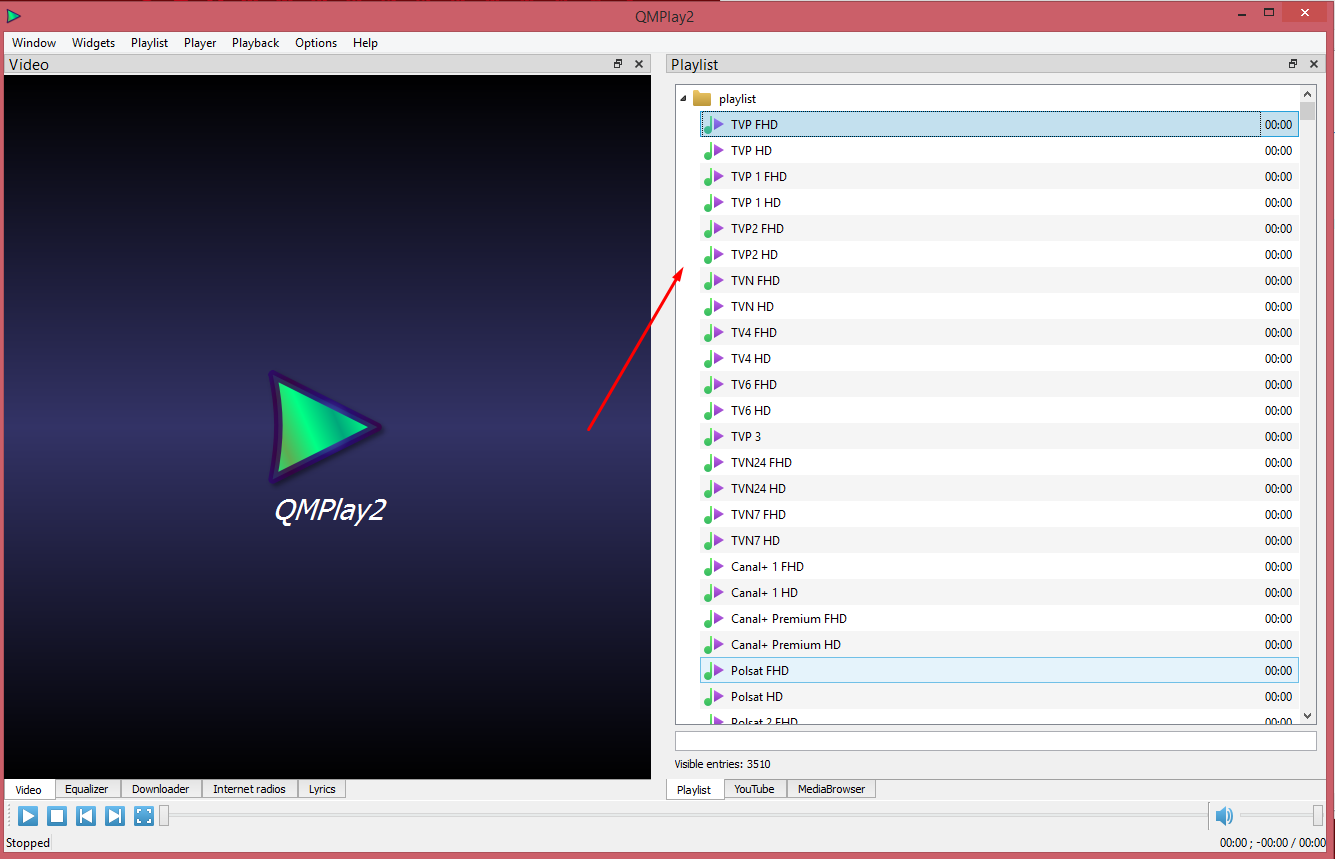The height and width of the screenshot is (859, 1335).
Task: Collapse the playlist folder tree
Action: click(x=683, y=99)
